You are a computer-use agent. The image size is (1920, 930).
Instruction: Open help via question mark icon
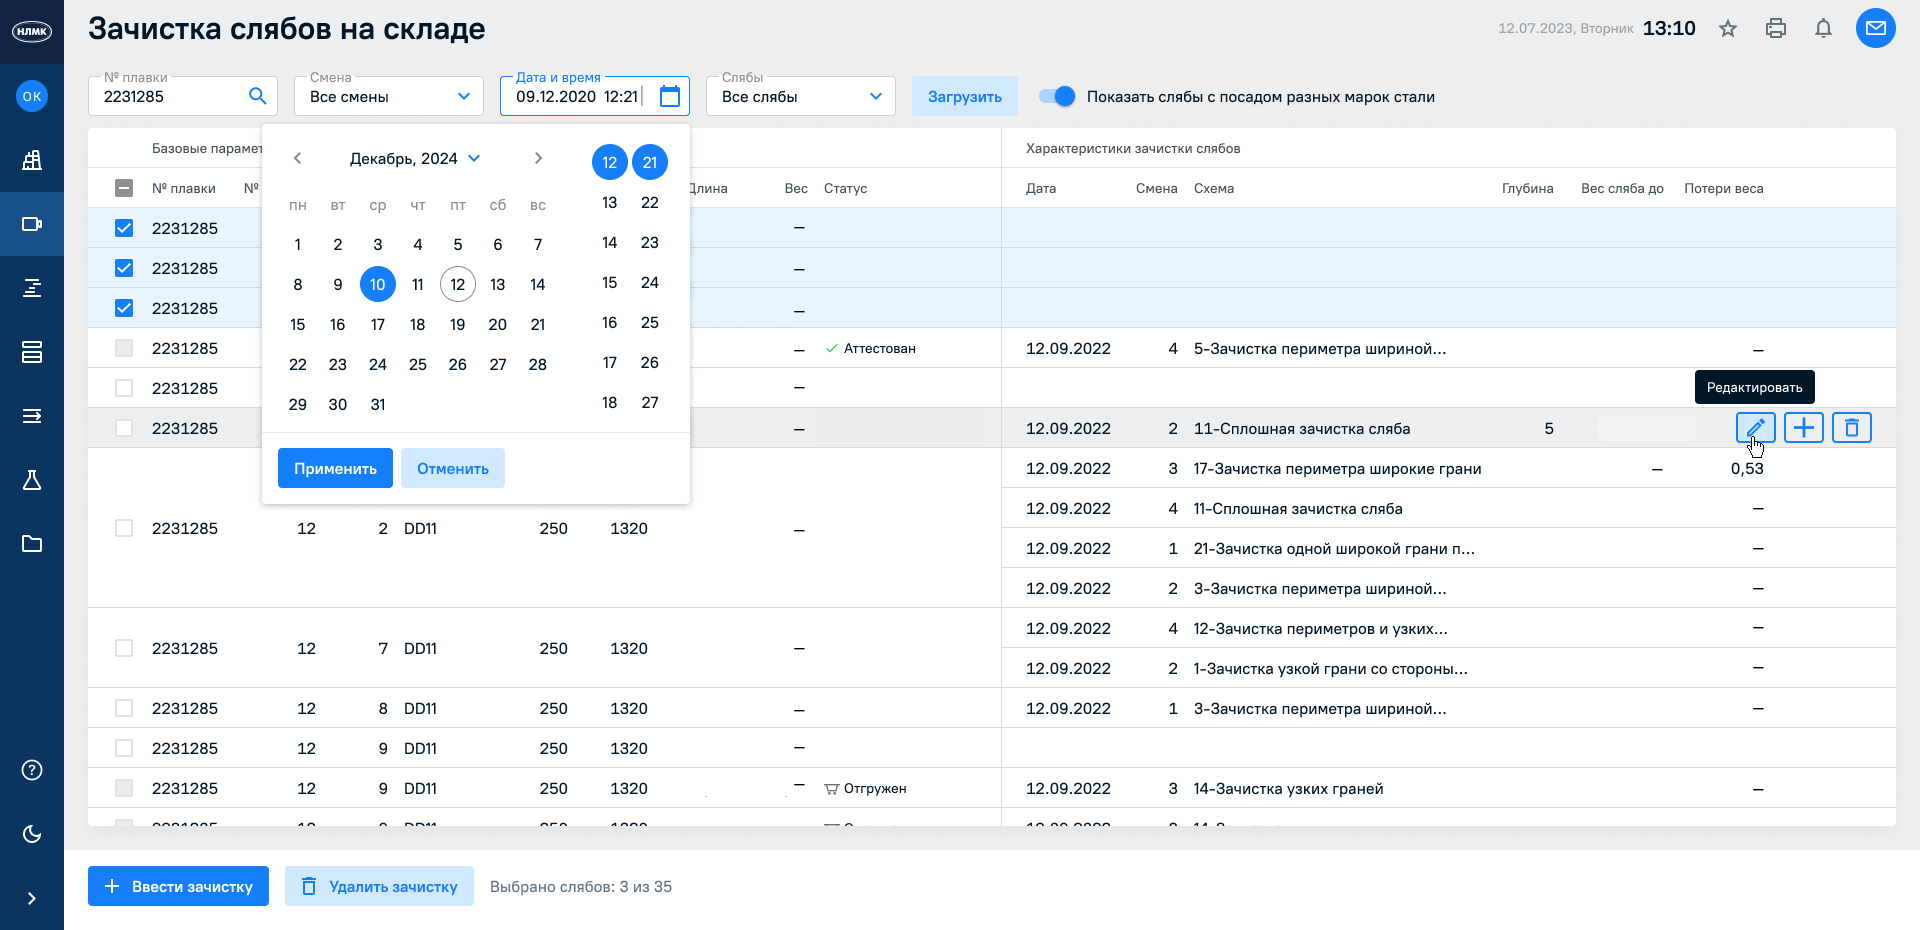point(32,770)
